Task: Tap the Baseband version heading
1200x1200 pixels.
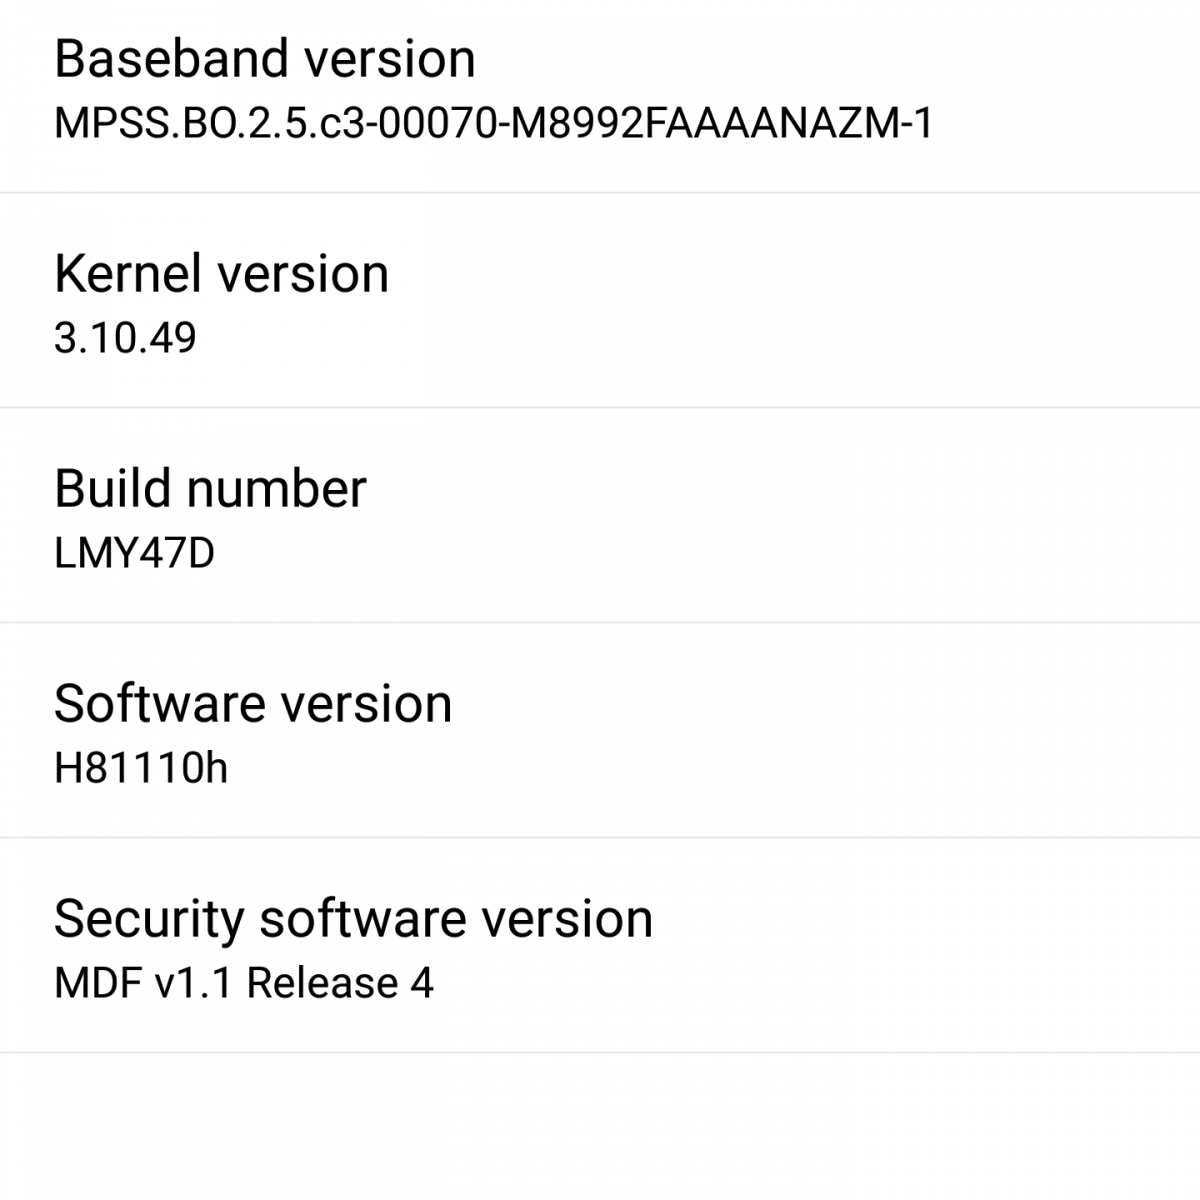Action: 264,59
